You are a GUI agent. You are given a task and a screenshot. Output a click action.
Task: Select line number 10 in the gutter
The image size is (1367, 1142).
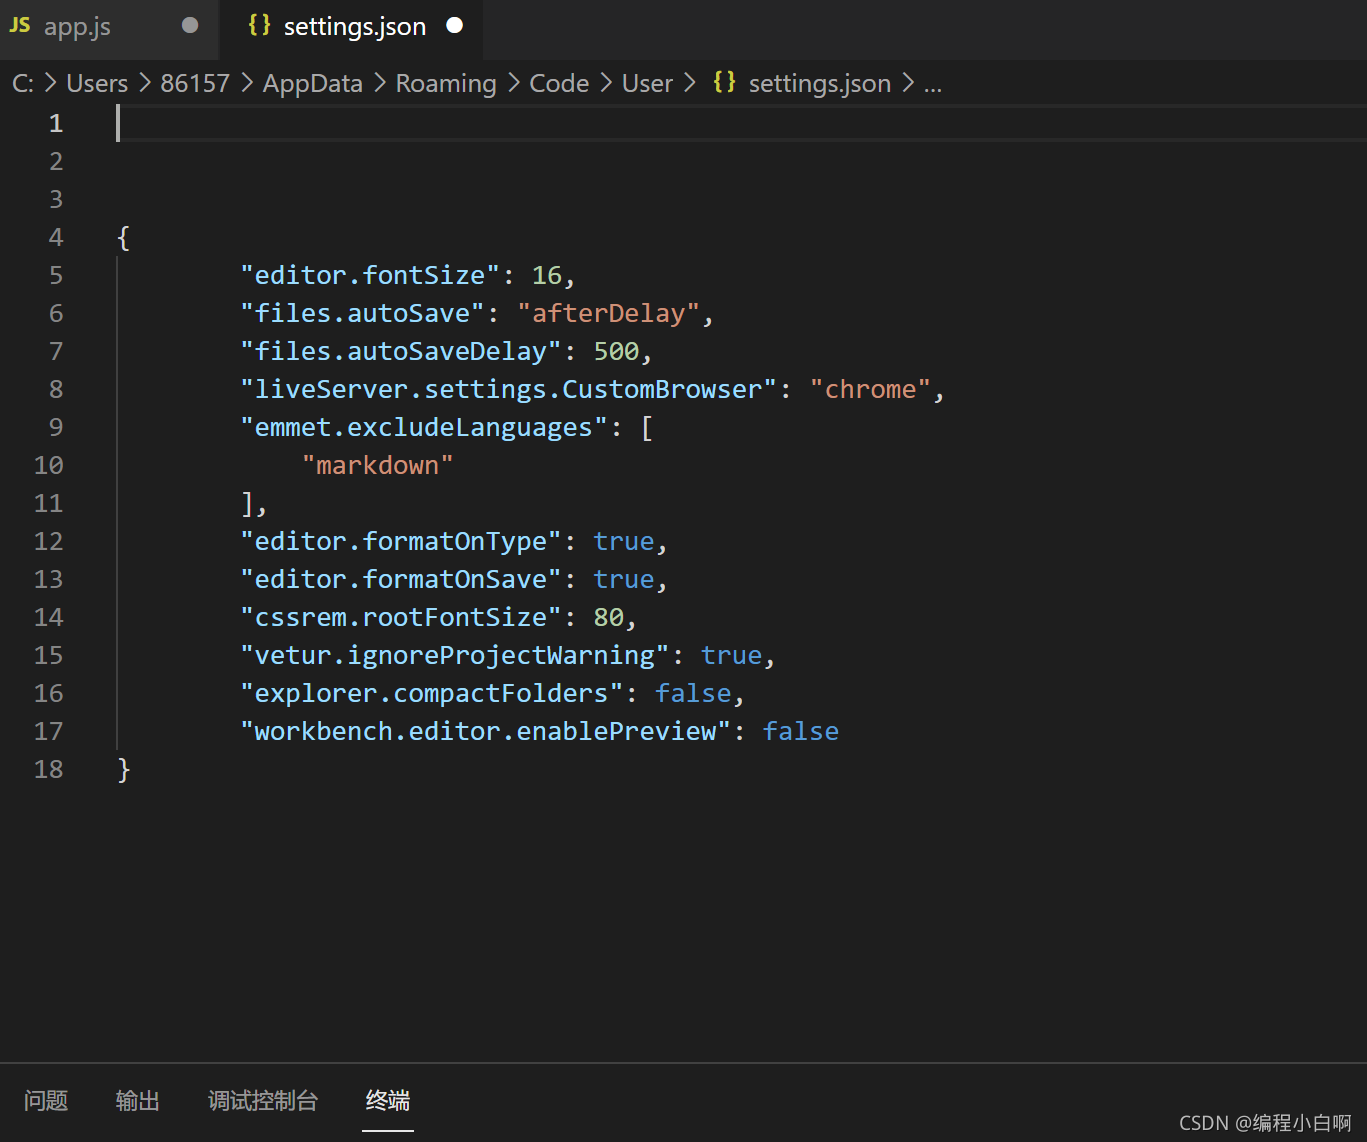[x=48, y=465]
